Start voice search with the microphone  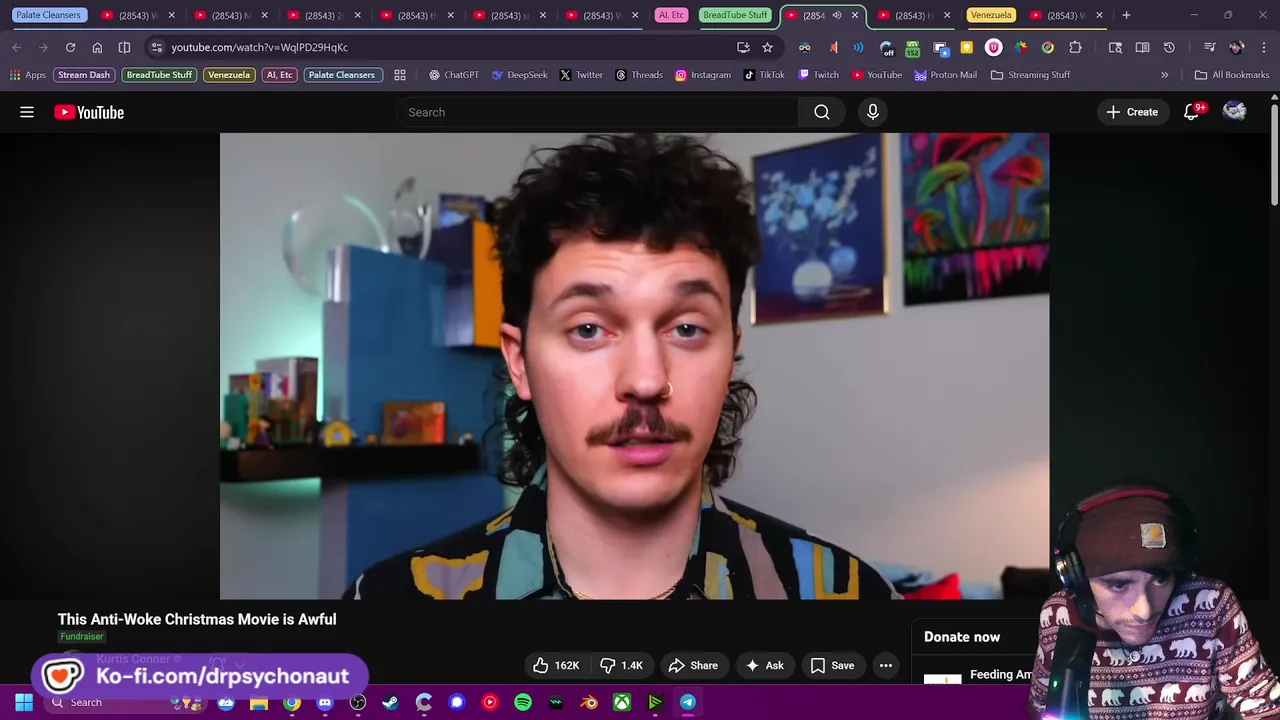873,112
